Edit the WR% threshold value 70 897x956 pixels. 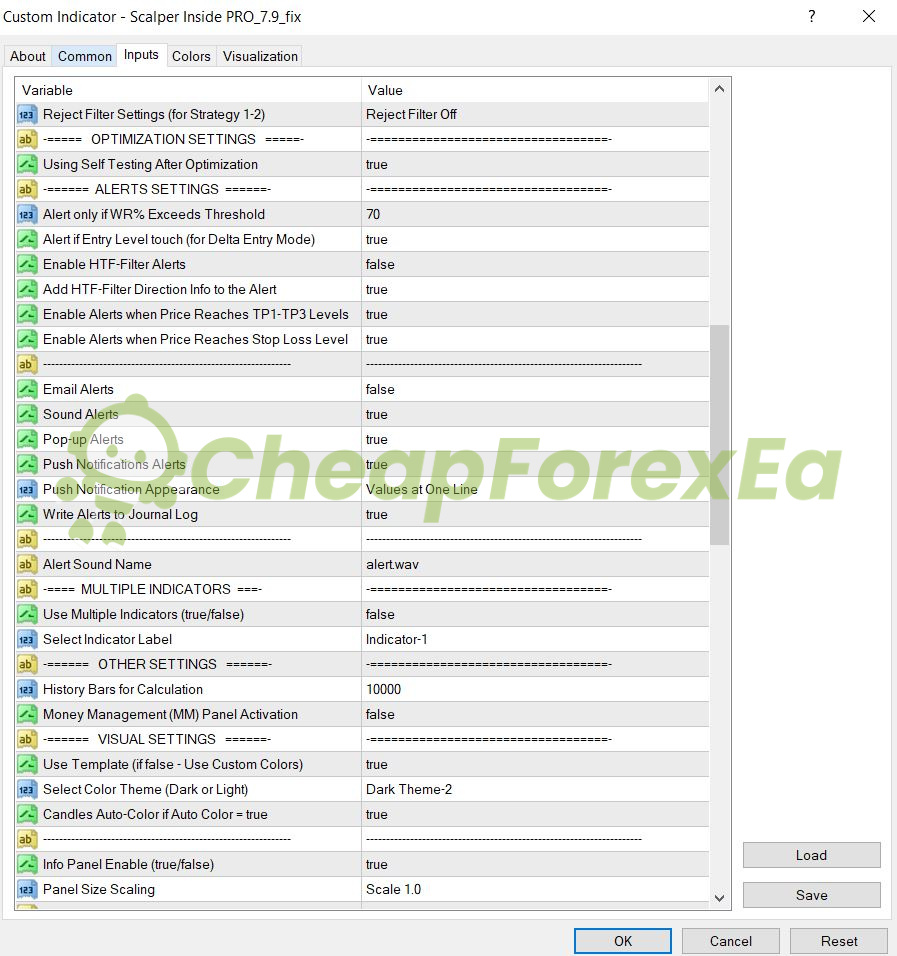coord(535,215)
